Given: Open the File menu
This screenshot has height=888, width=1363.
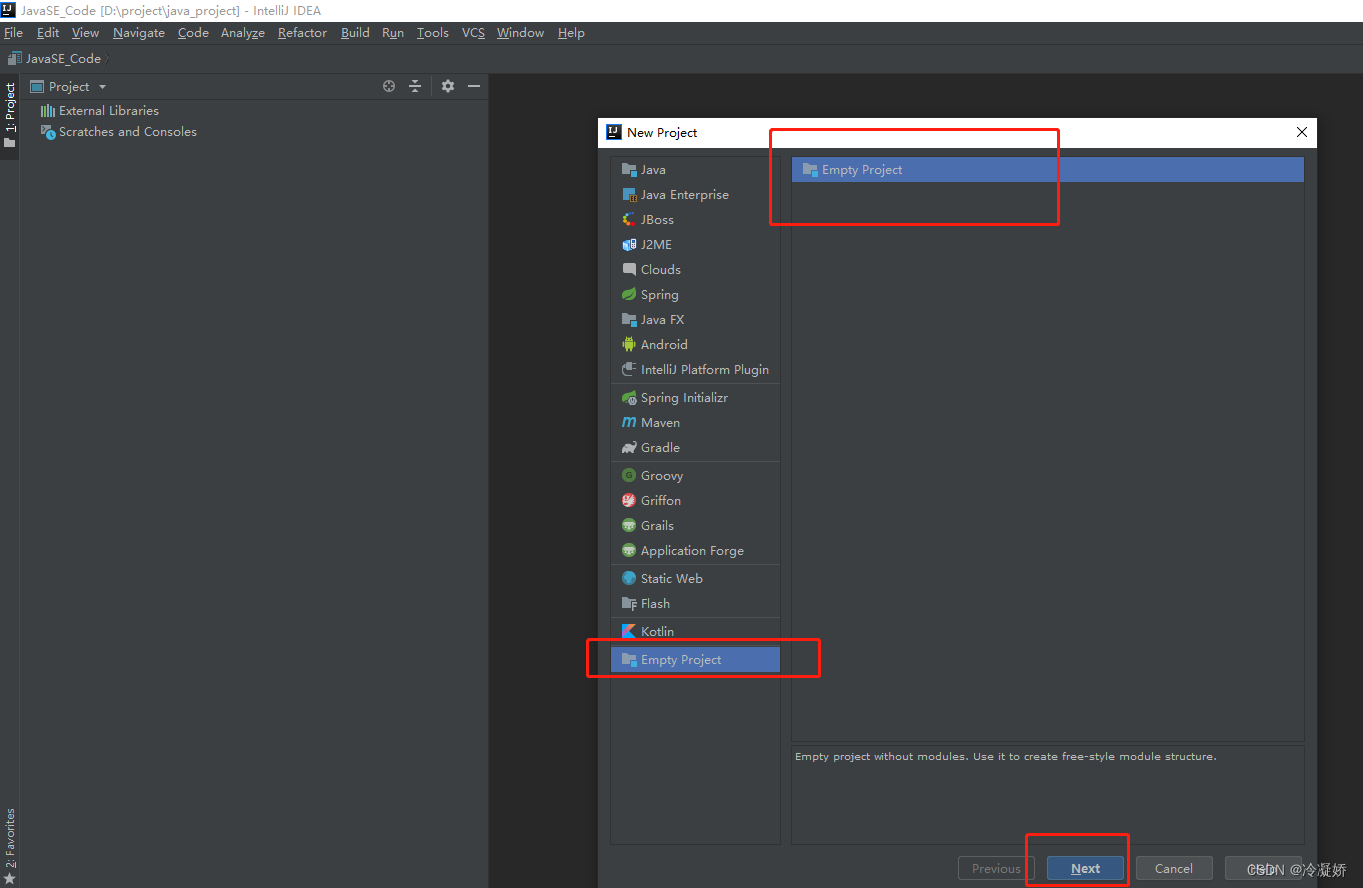Looking at the screenshot, I should 13,33.
